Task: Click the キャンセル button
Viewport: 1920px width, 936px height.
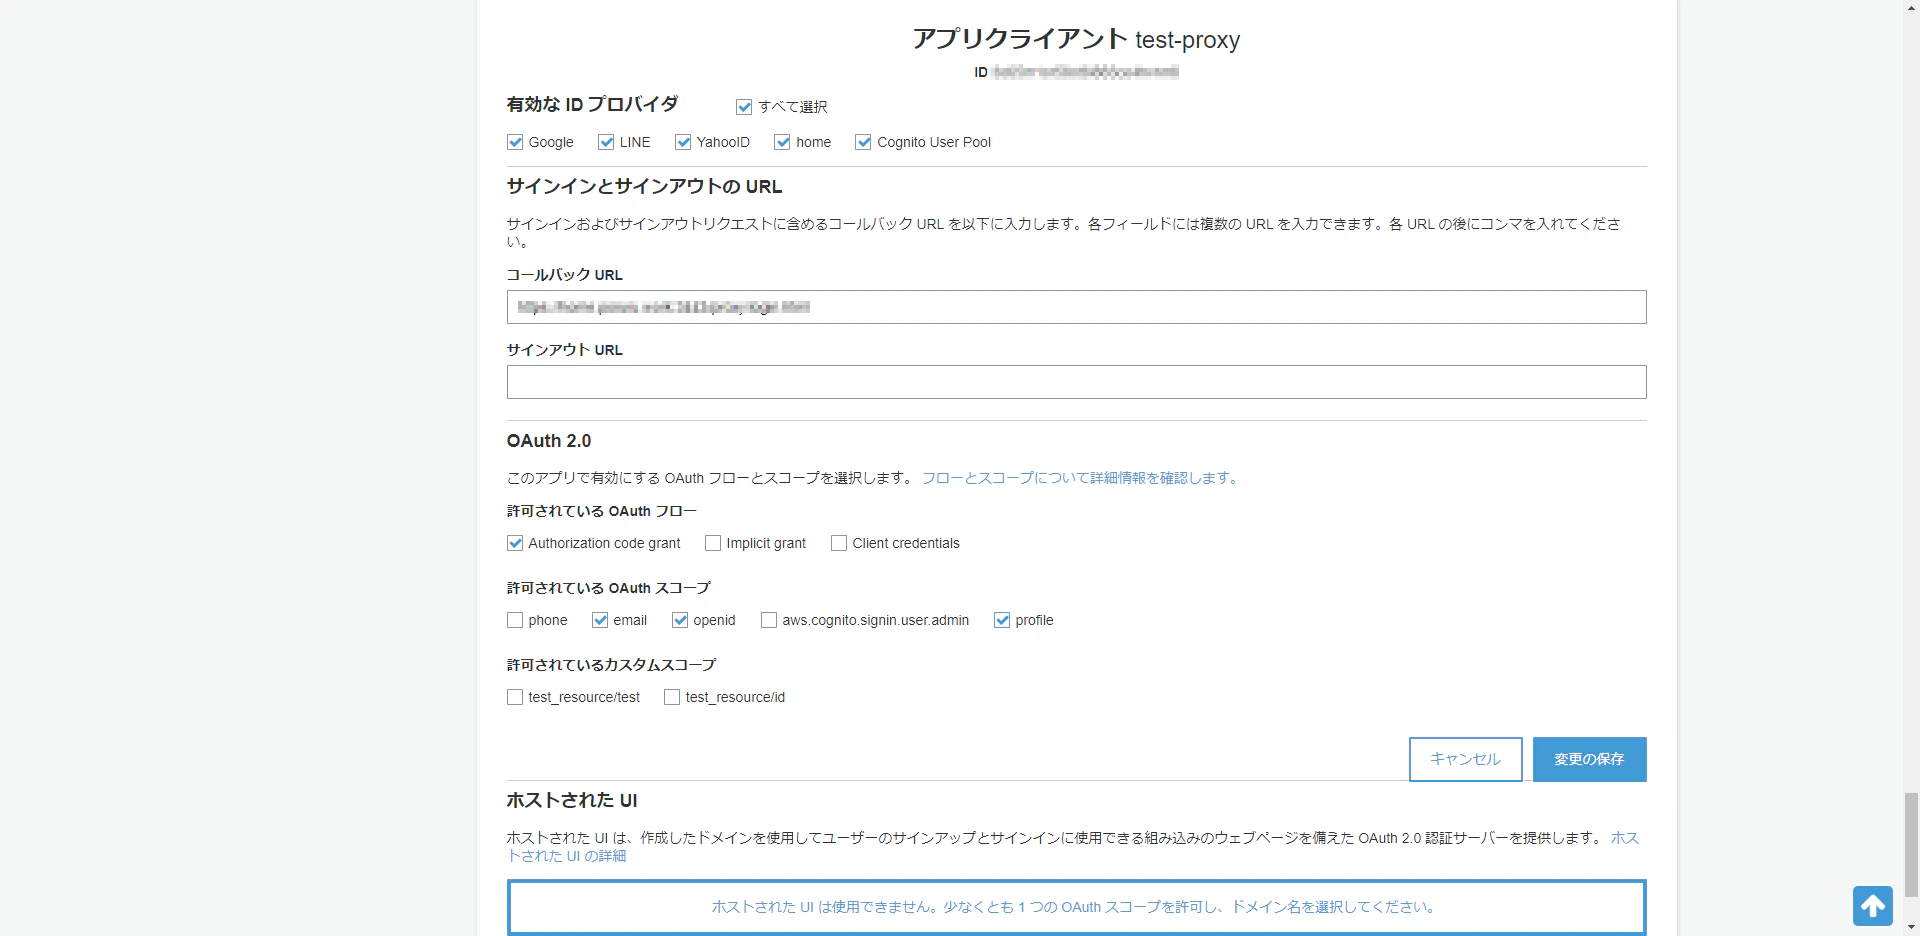Action: point(1465,759)
